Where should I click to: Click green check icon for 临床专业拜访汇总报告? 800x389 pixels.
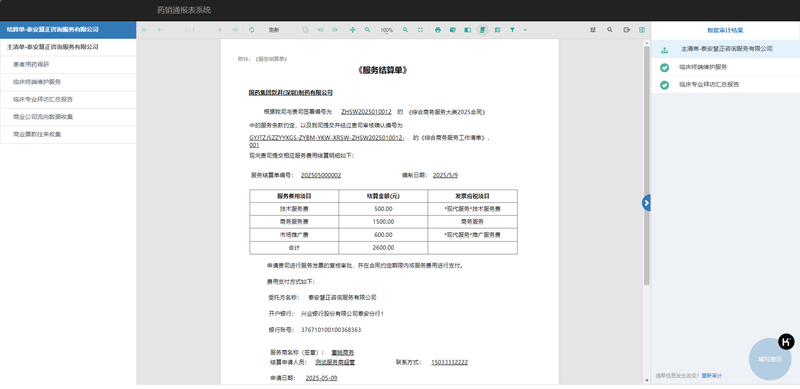coord(664,85)
